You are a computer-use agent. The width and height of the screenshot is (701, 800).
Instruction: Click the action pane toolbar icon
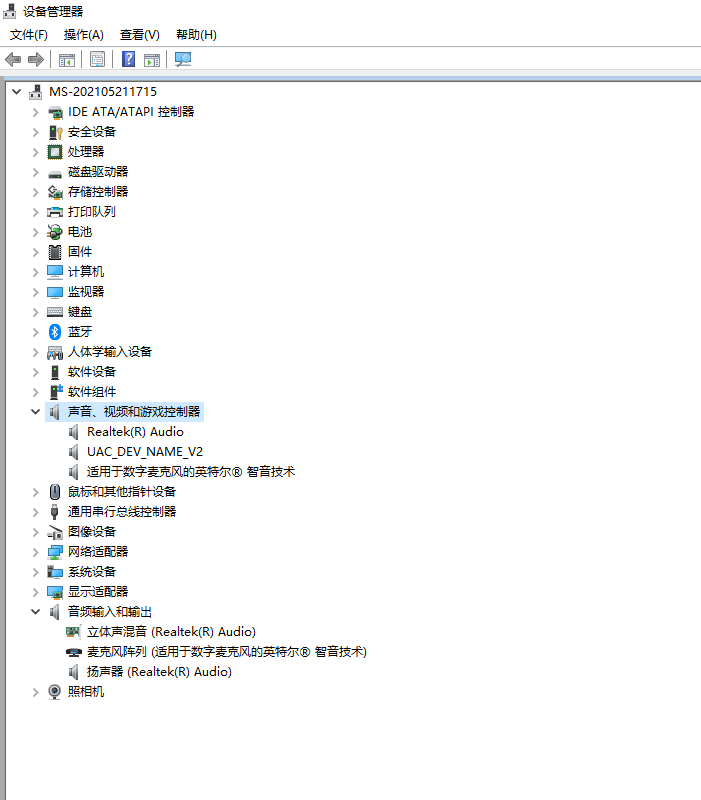click(152, 60)
